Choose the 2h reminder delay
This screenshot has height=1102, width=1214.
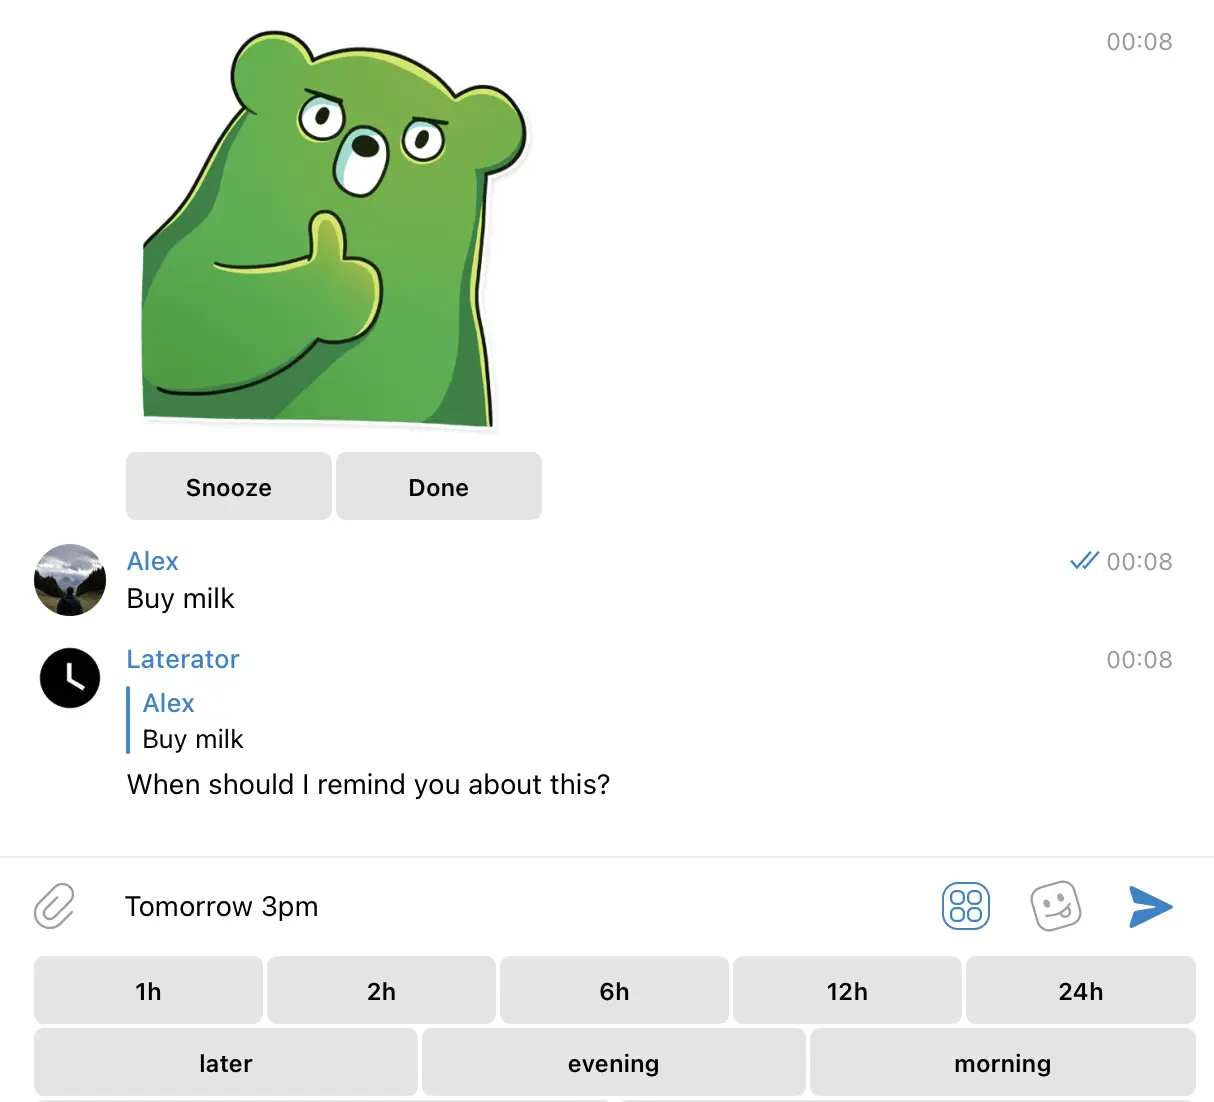pyautogui.click(x=381, y=991)
